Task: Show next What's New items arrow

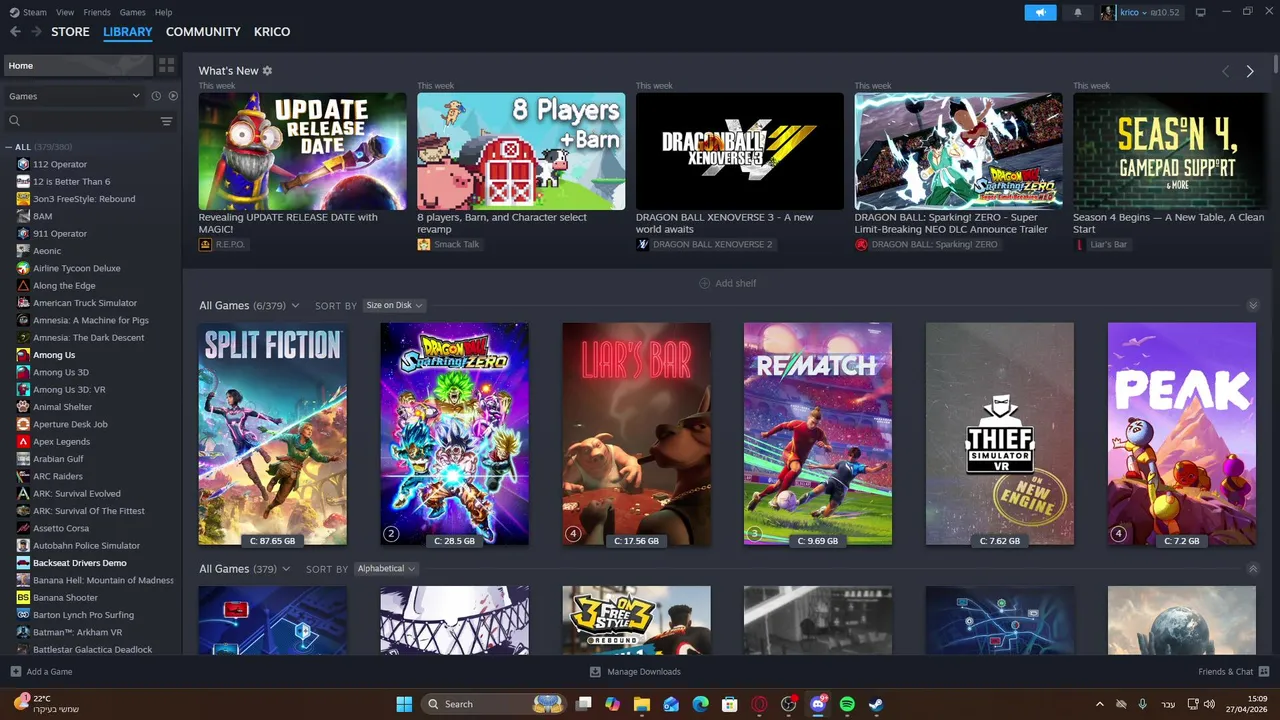Action: click(1250, 71)
